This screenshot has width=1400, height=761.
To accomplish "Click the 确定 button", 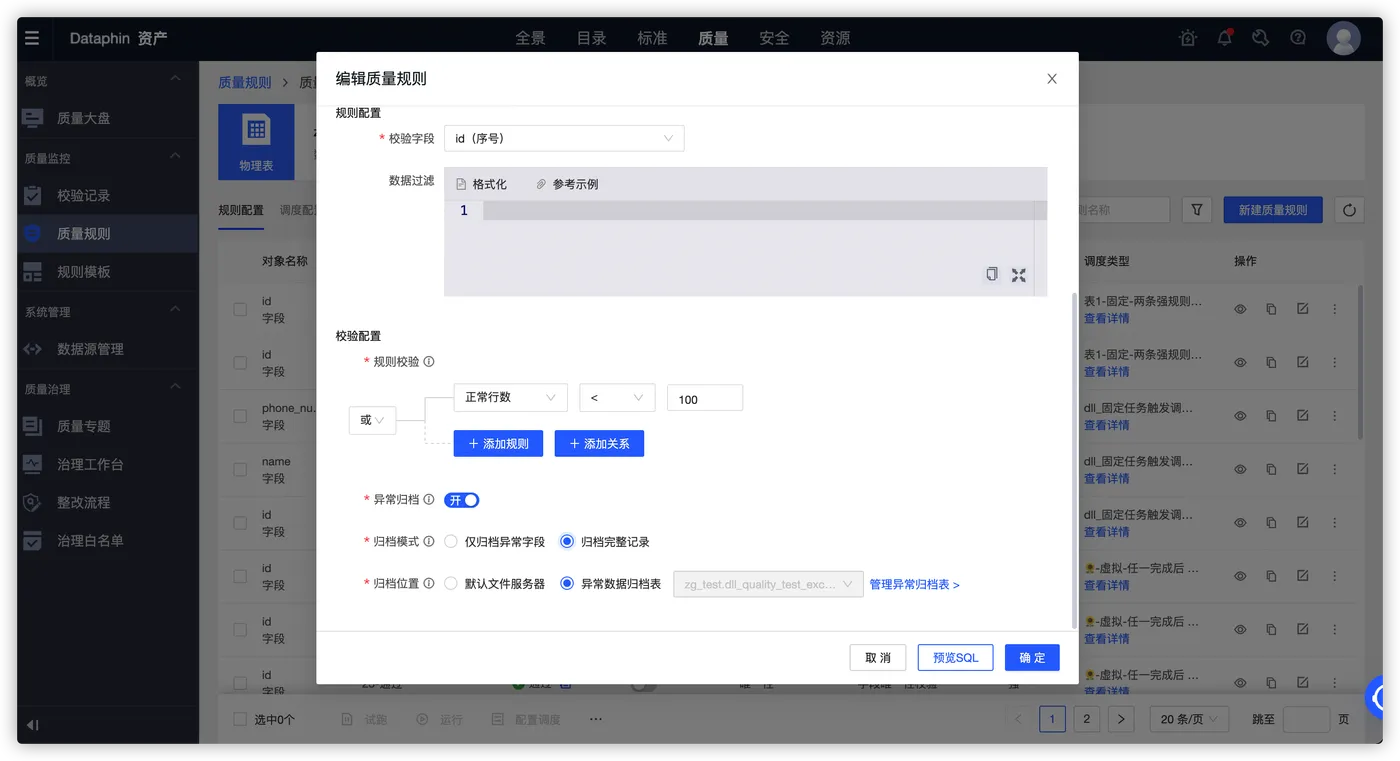I will coord(1032,657).
